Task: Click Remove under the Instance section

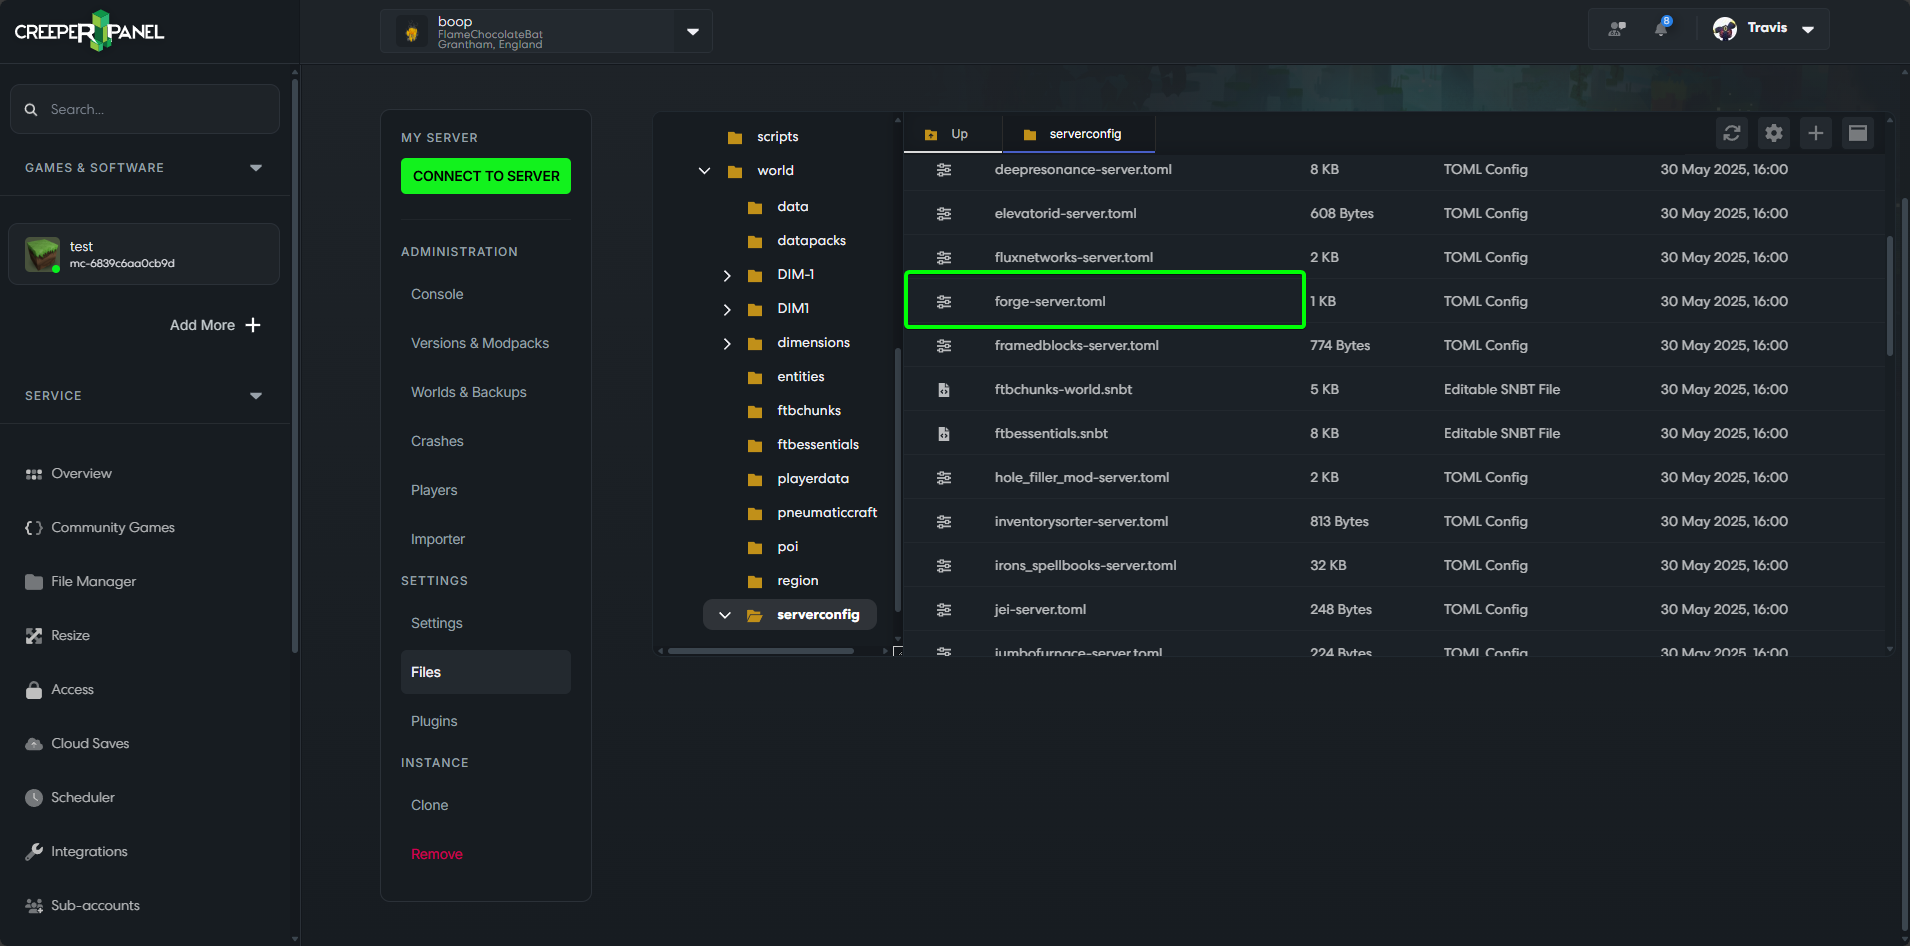Action: click(436, 854)
